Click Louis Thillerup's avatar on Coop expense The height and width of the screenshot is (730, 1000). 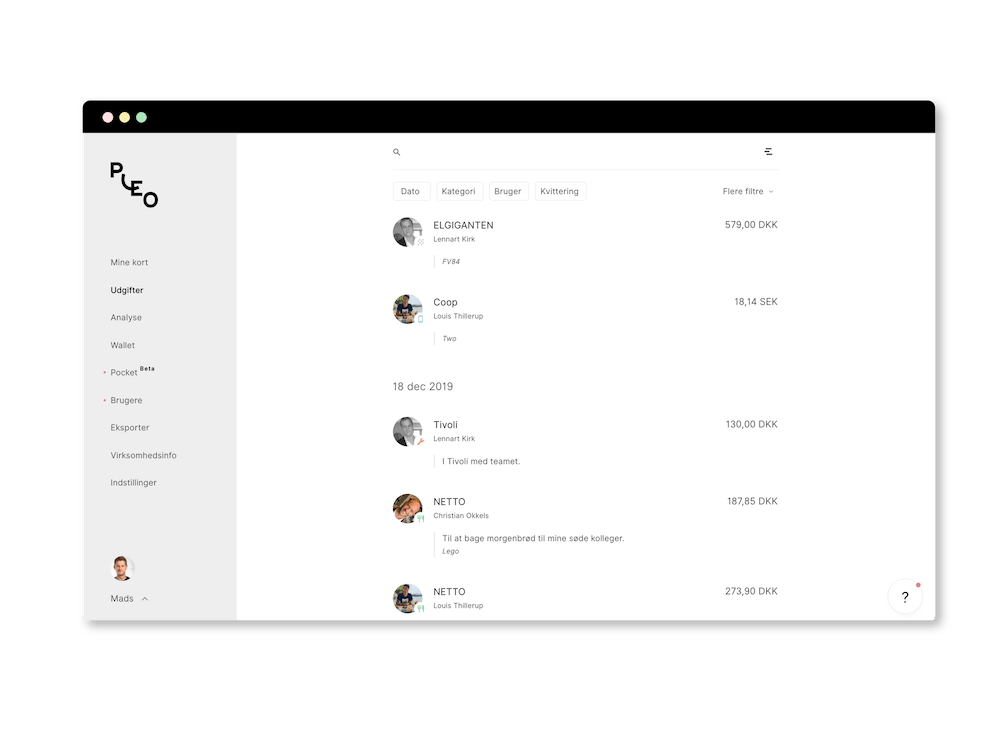coord(408,309)
